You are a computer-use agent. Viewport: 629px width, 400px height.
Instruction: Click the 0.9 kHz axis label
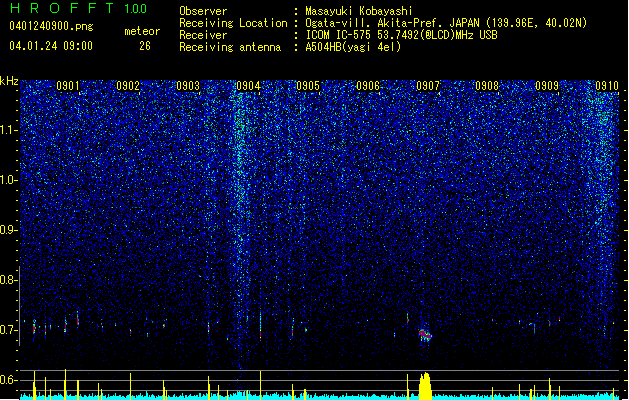pos(9,230)
